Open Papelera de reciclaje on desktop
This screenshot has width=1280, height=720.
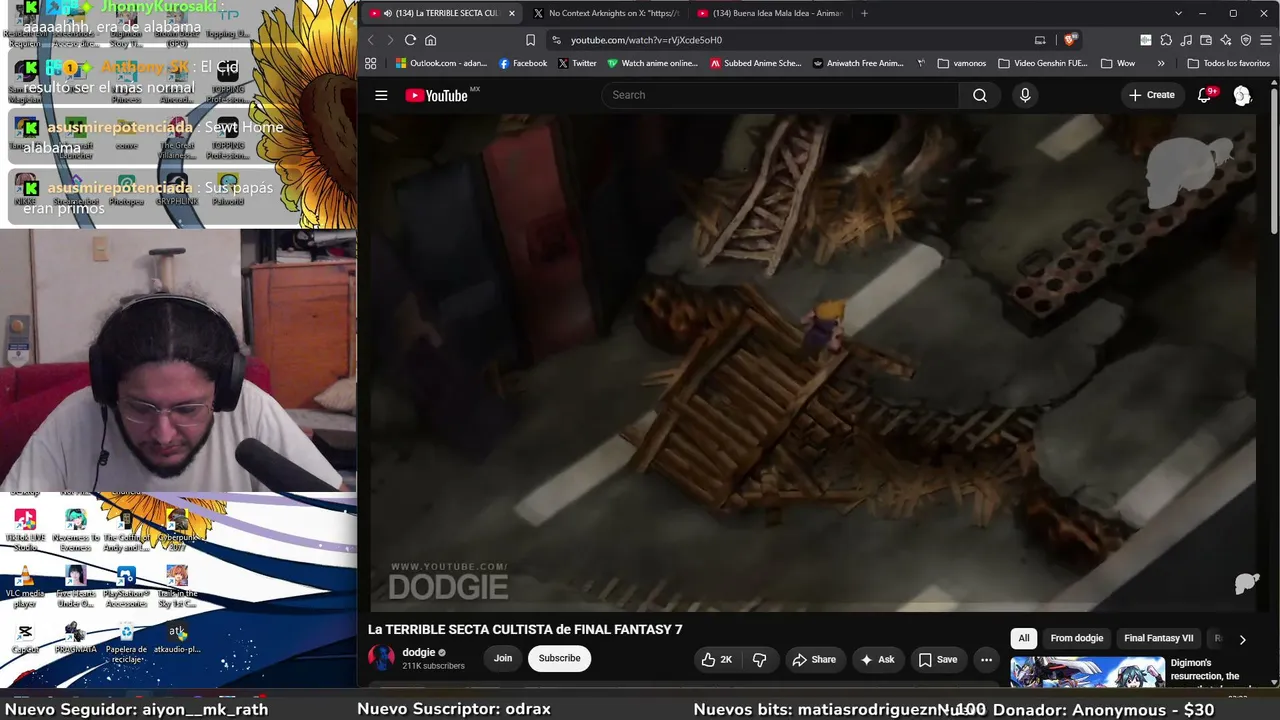tap(126, 641)
